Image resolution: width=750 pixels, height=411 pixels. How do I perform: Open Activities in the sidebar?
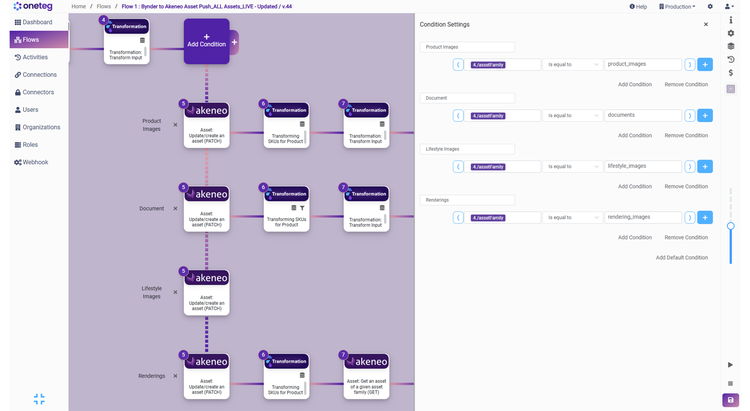pos(35,57)
